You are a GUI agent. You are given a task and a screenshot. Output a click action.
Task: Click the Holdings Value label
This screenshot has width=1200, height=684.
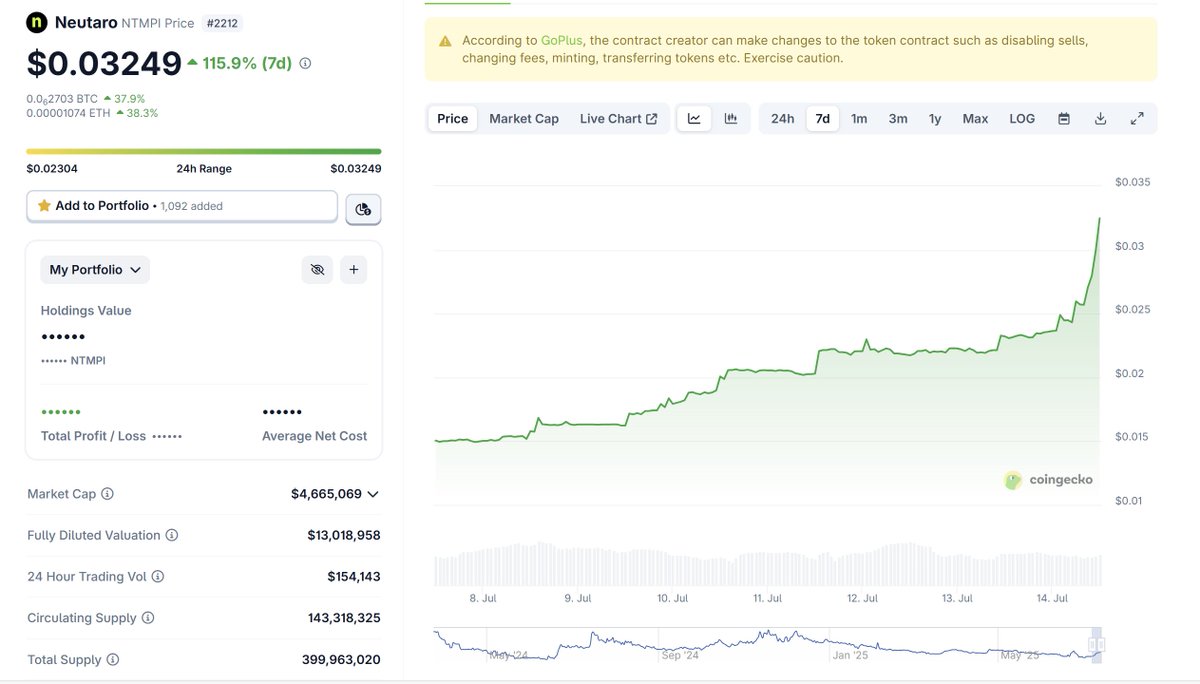pos(86,310)
